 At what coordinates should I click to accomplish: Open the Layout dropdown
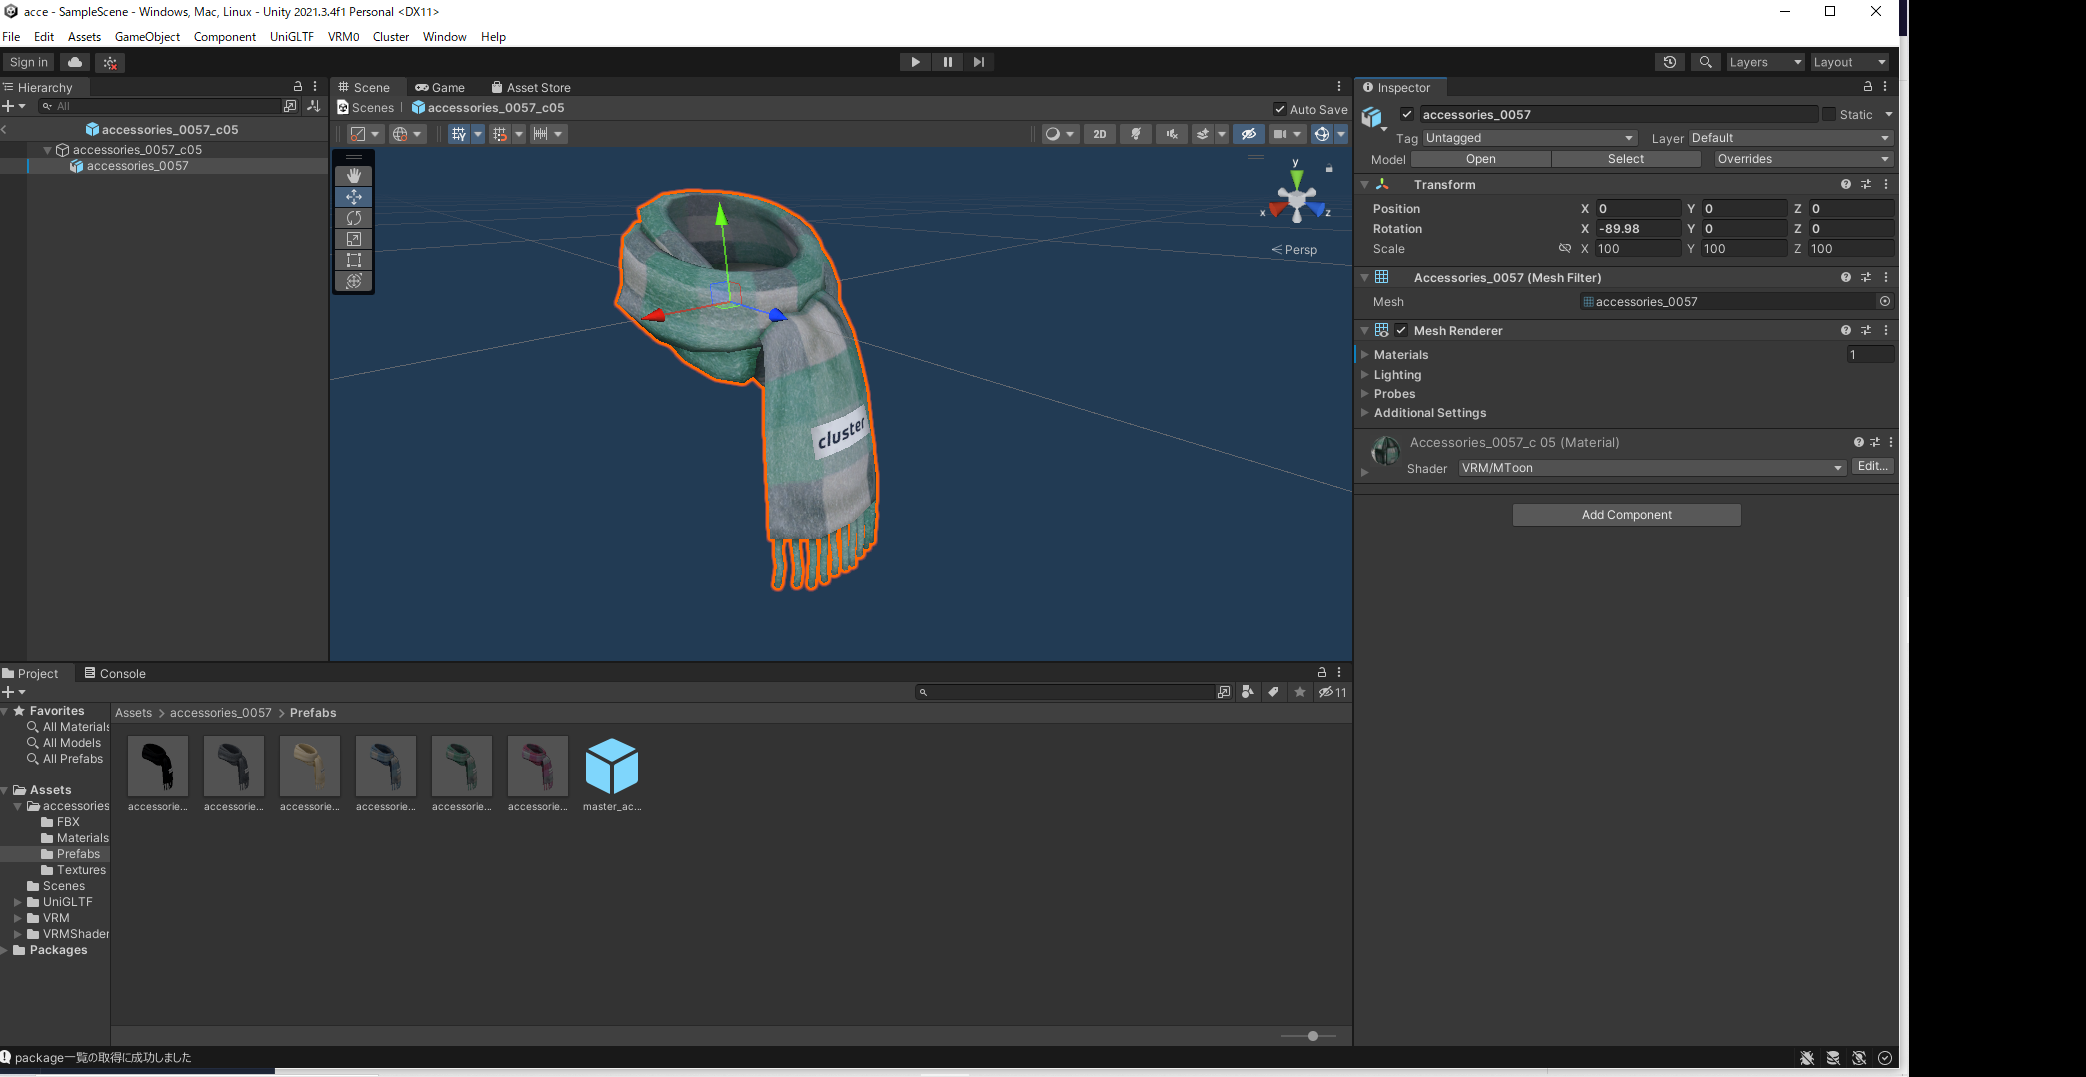(1850, 62)
